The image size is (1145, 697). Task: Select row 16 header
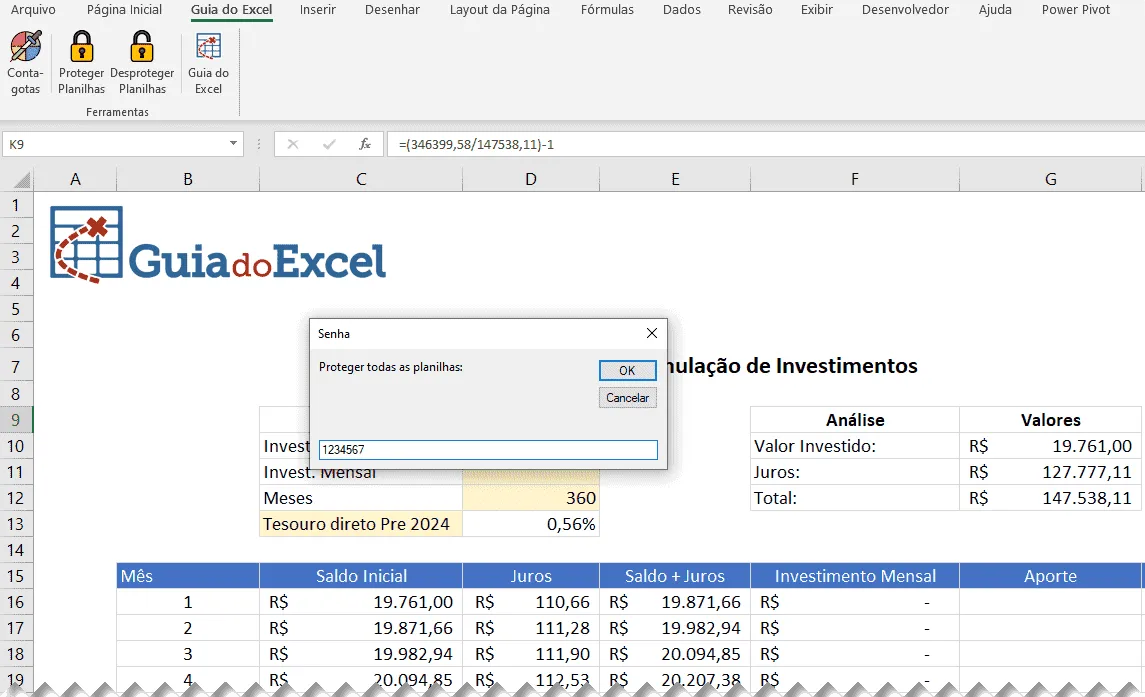(15, 602)
